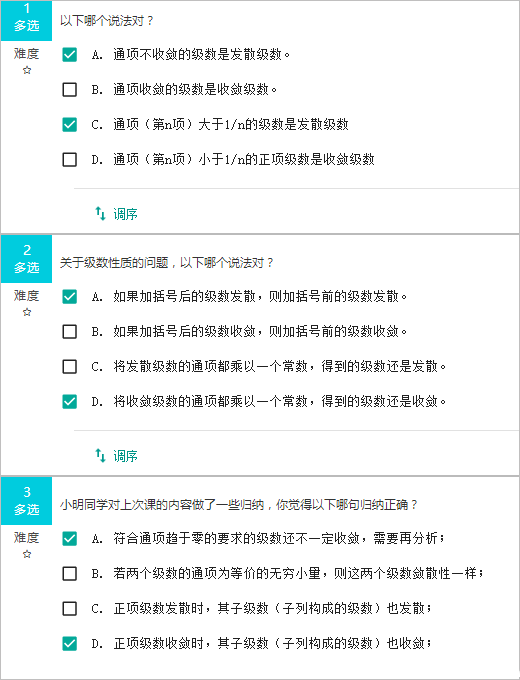The image size is (520, 680).
Task: Uncheck option C in question 1
Action: coord(70,124)
